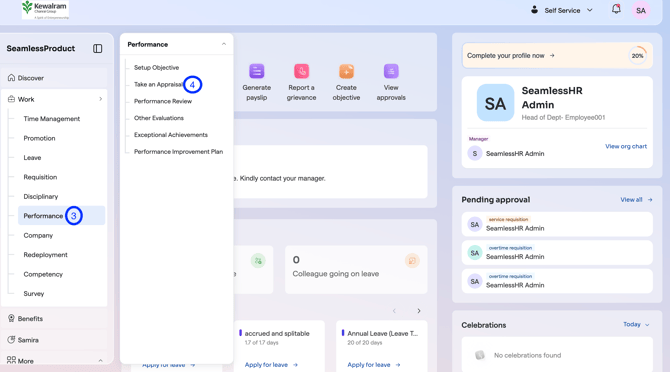Click the View all arrow icon
The height and width of the screenshot is (372, 670).
coord(650,199)
